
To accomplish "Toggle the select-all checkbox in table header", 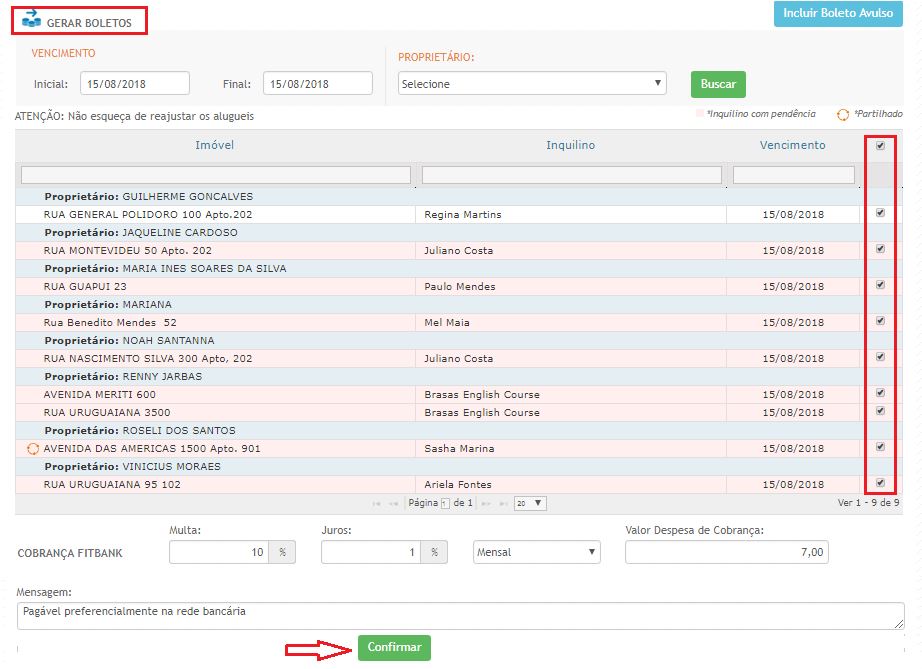I will [880, 146].
